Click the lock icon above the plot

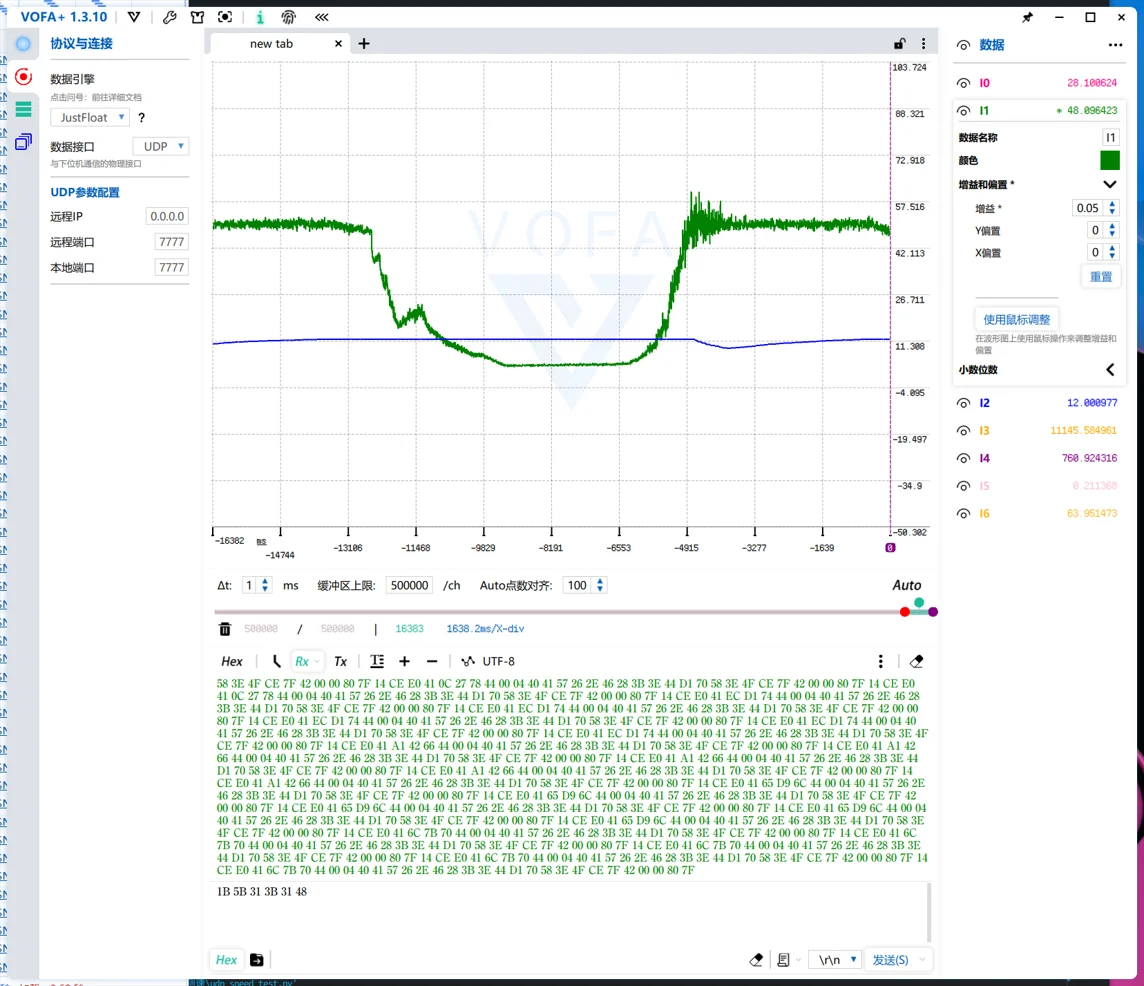click(900, 44)
